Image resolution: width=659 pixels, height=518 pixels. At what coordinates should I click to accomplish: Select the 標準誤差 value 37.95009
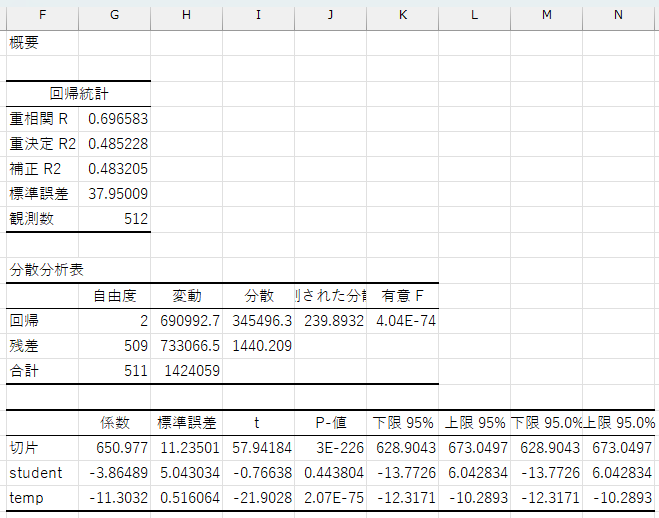(117, 194)
